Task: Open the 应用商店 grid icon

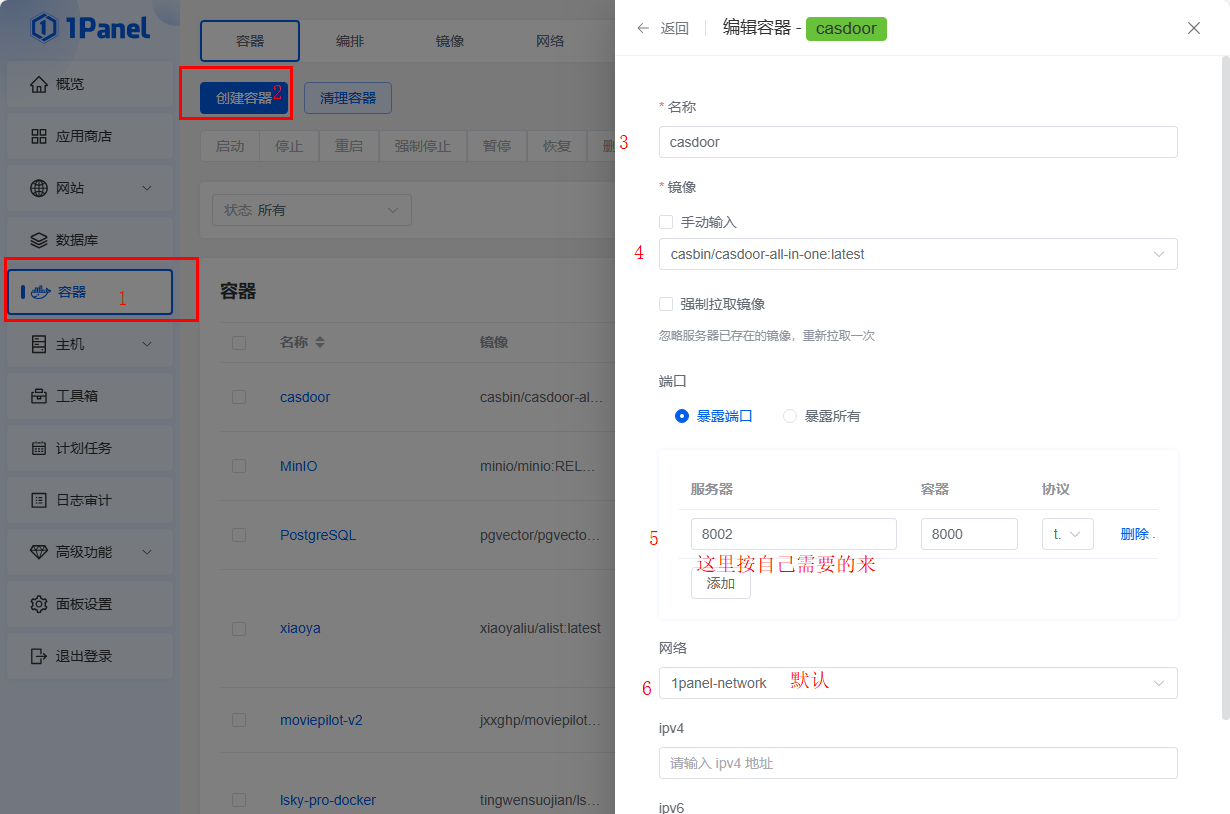Action: (x=39, y=136)
